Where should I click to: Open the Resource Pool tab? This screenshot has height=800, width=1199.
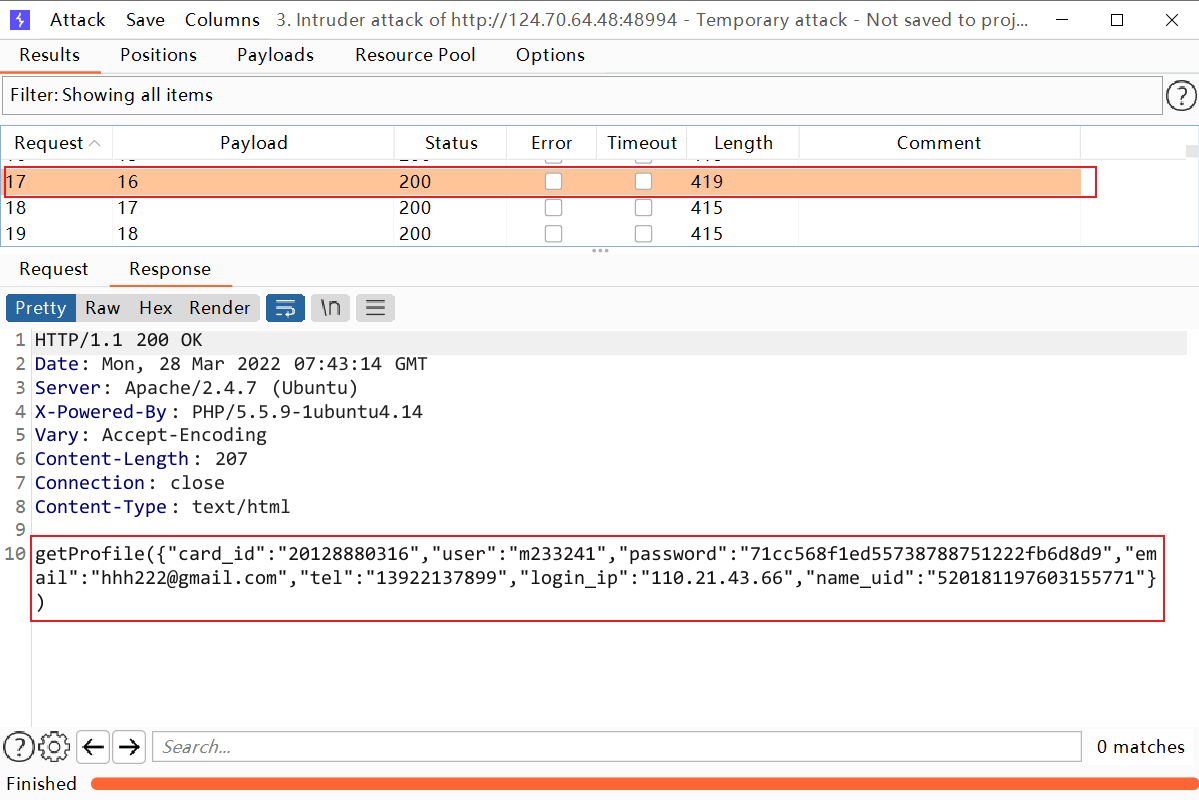(415, 55)
